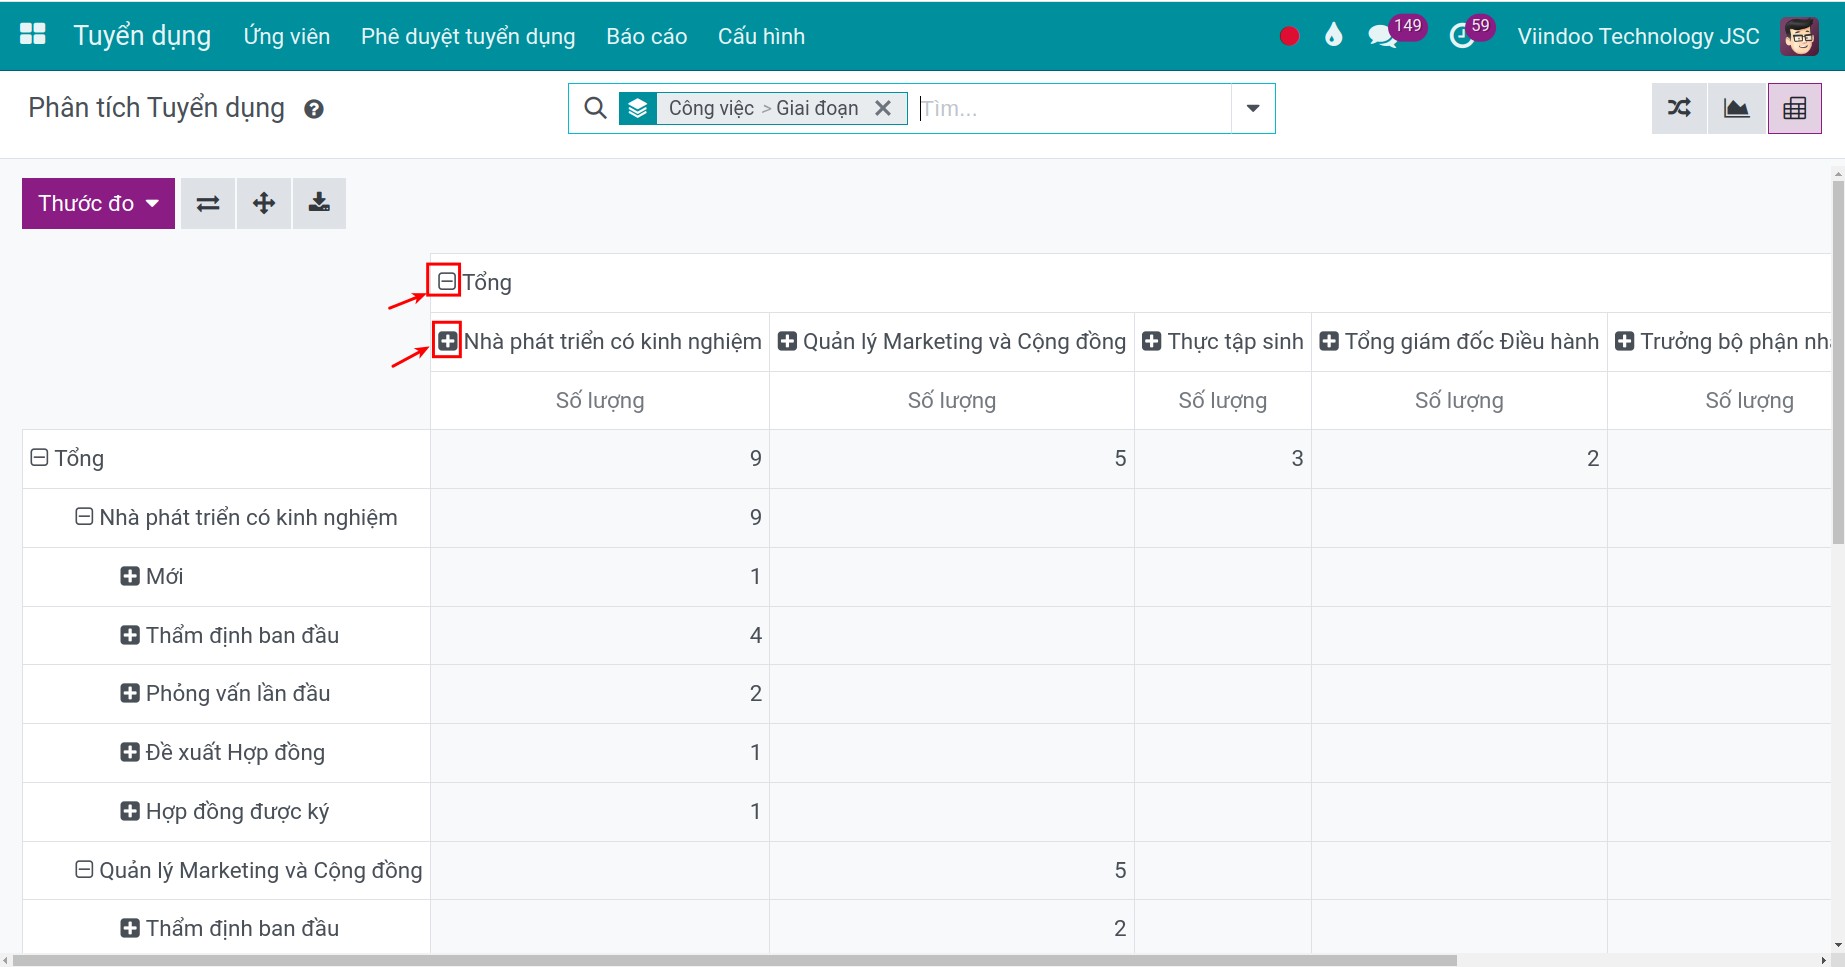This screenshot has width=1845, height=967.
Task: Open the Báo cáo menu
Action: pos(646,36)
